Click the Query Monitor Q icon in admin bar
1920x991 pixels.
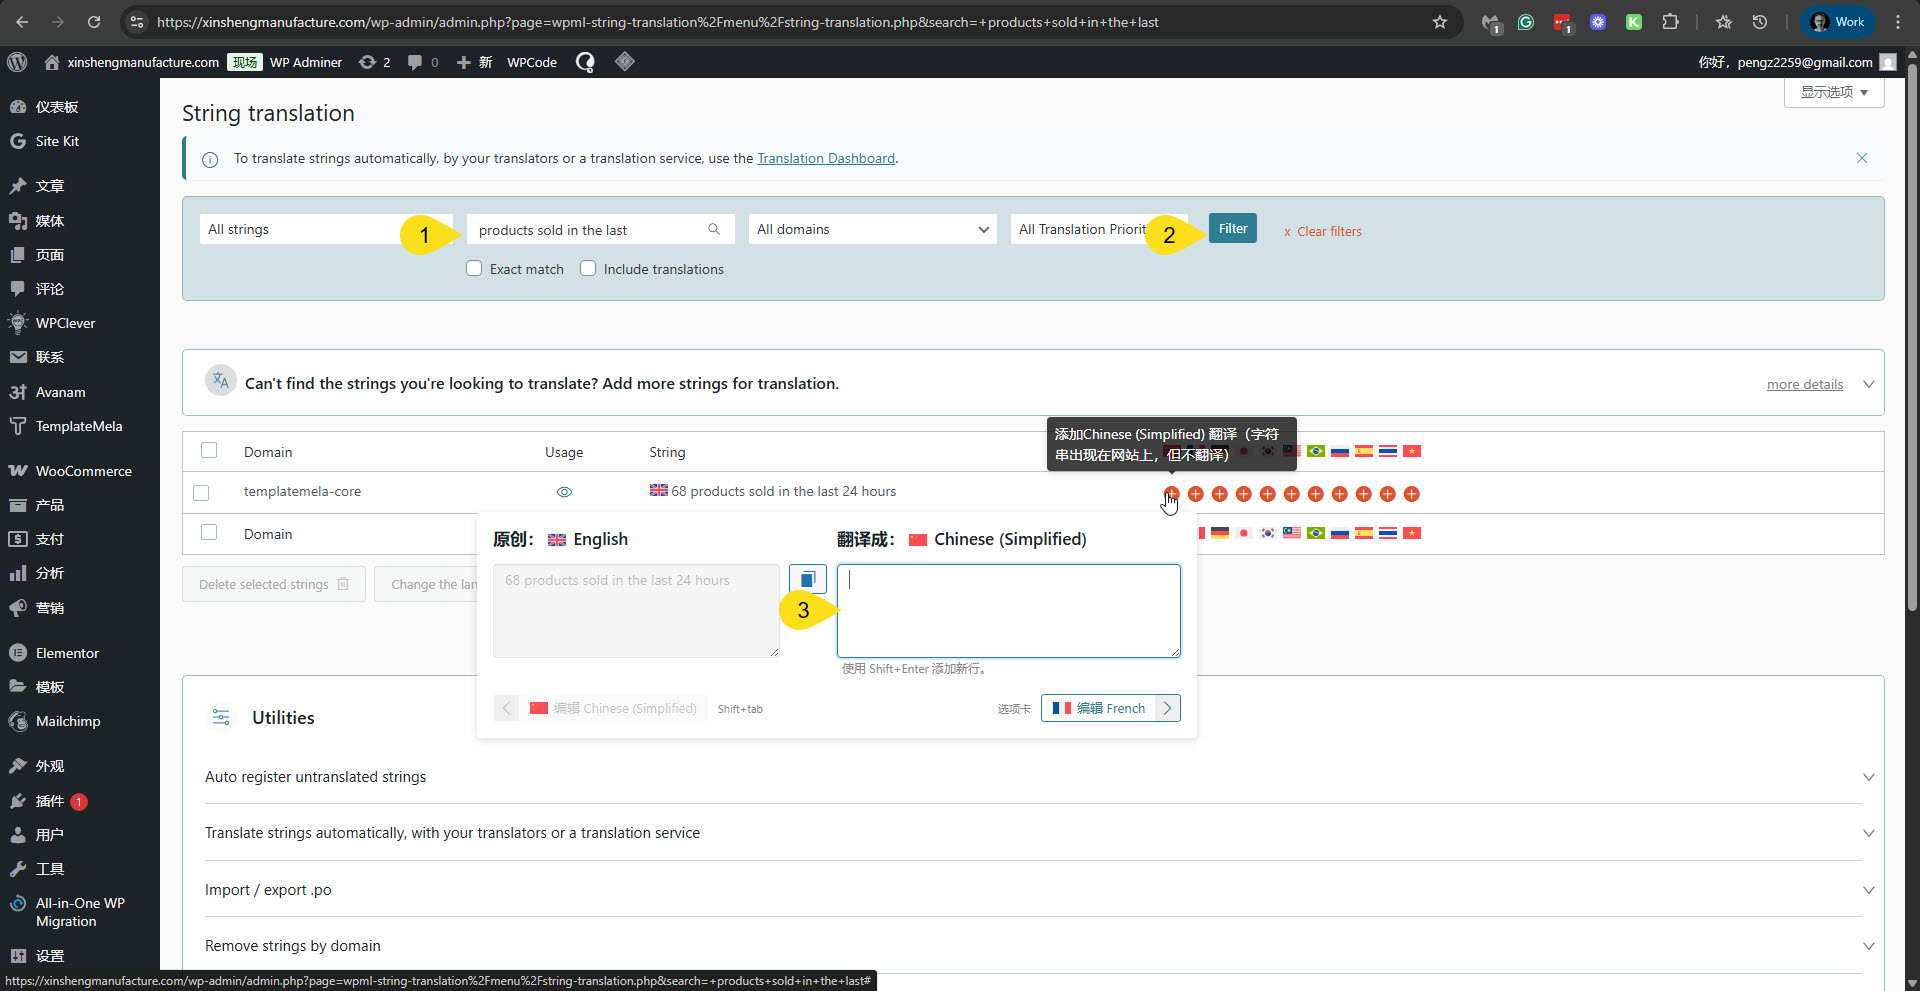[x=585, y=62]
